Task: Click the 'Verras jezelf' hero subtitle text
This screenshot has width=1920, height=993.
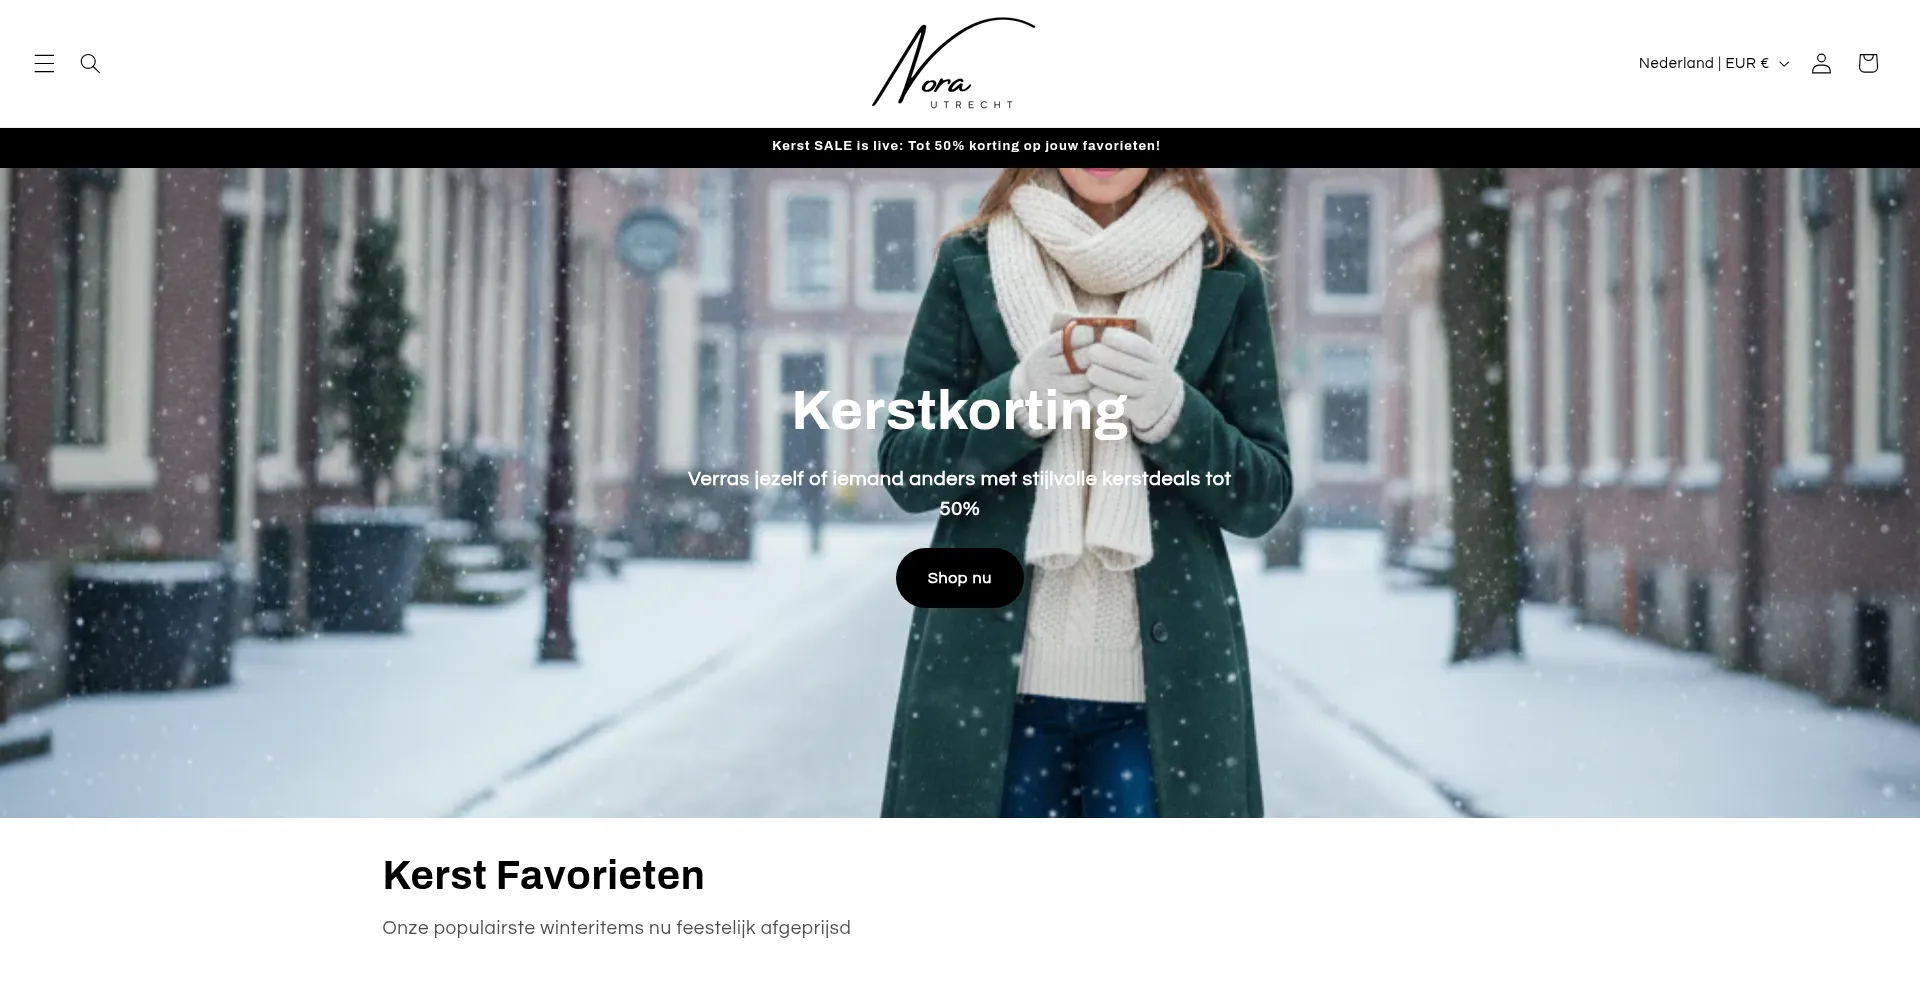Action: pyautogui.click(x=959, y=494)
